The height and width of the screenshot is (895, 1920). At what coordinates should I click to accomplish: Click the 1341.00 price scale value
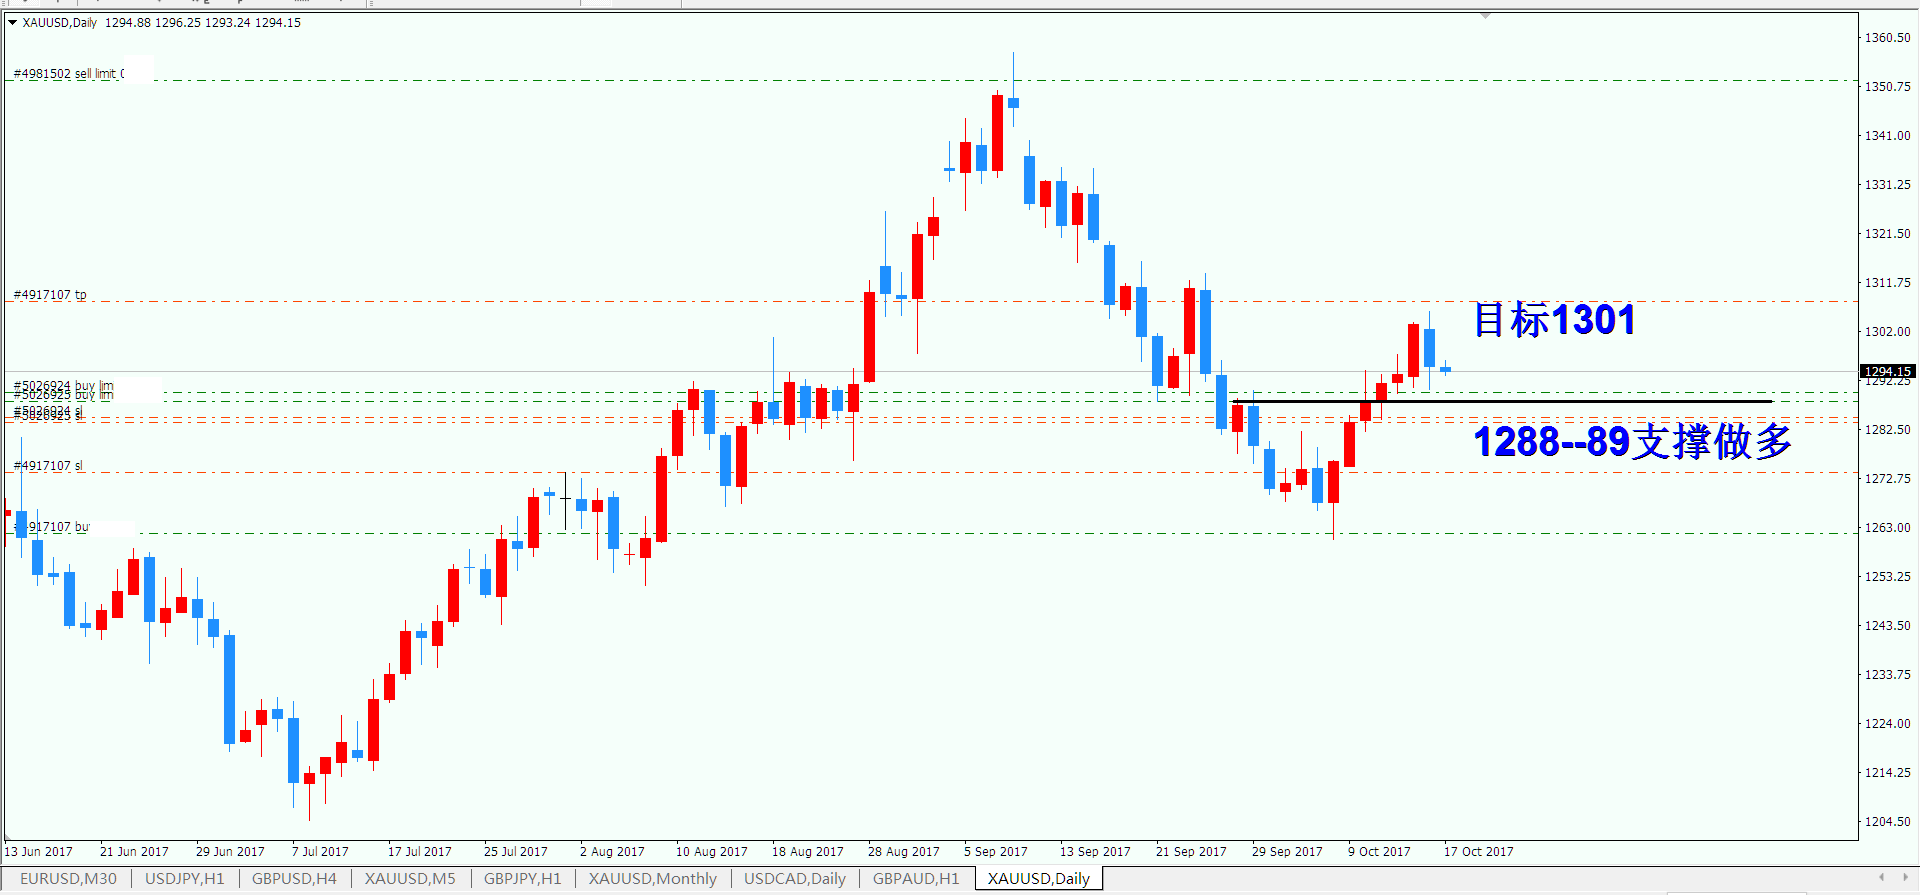(1887, 136)
